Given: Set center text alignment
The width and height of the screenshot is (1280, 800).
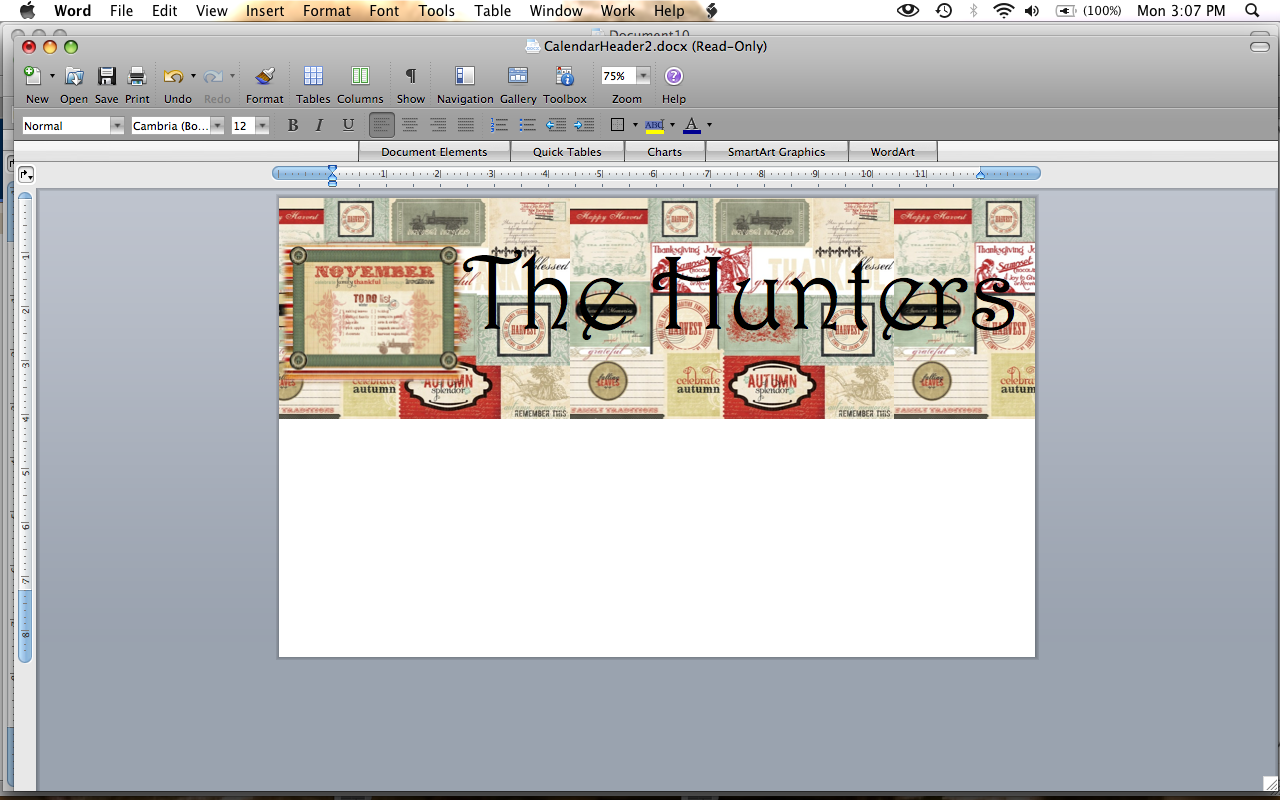Looking at the screenshot, I should click(410, 125).
